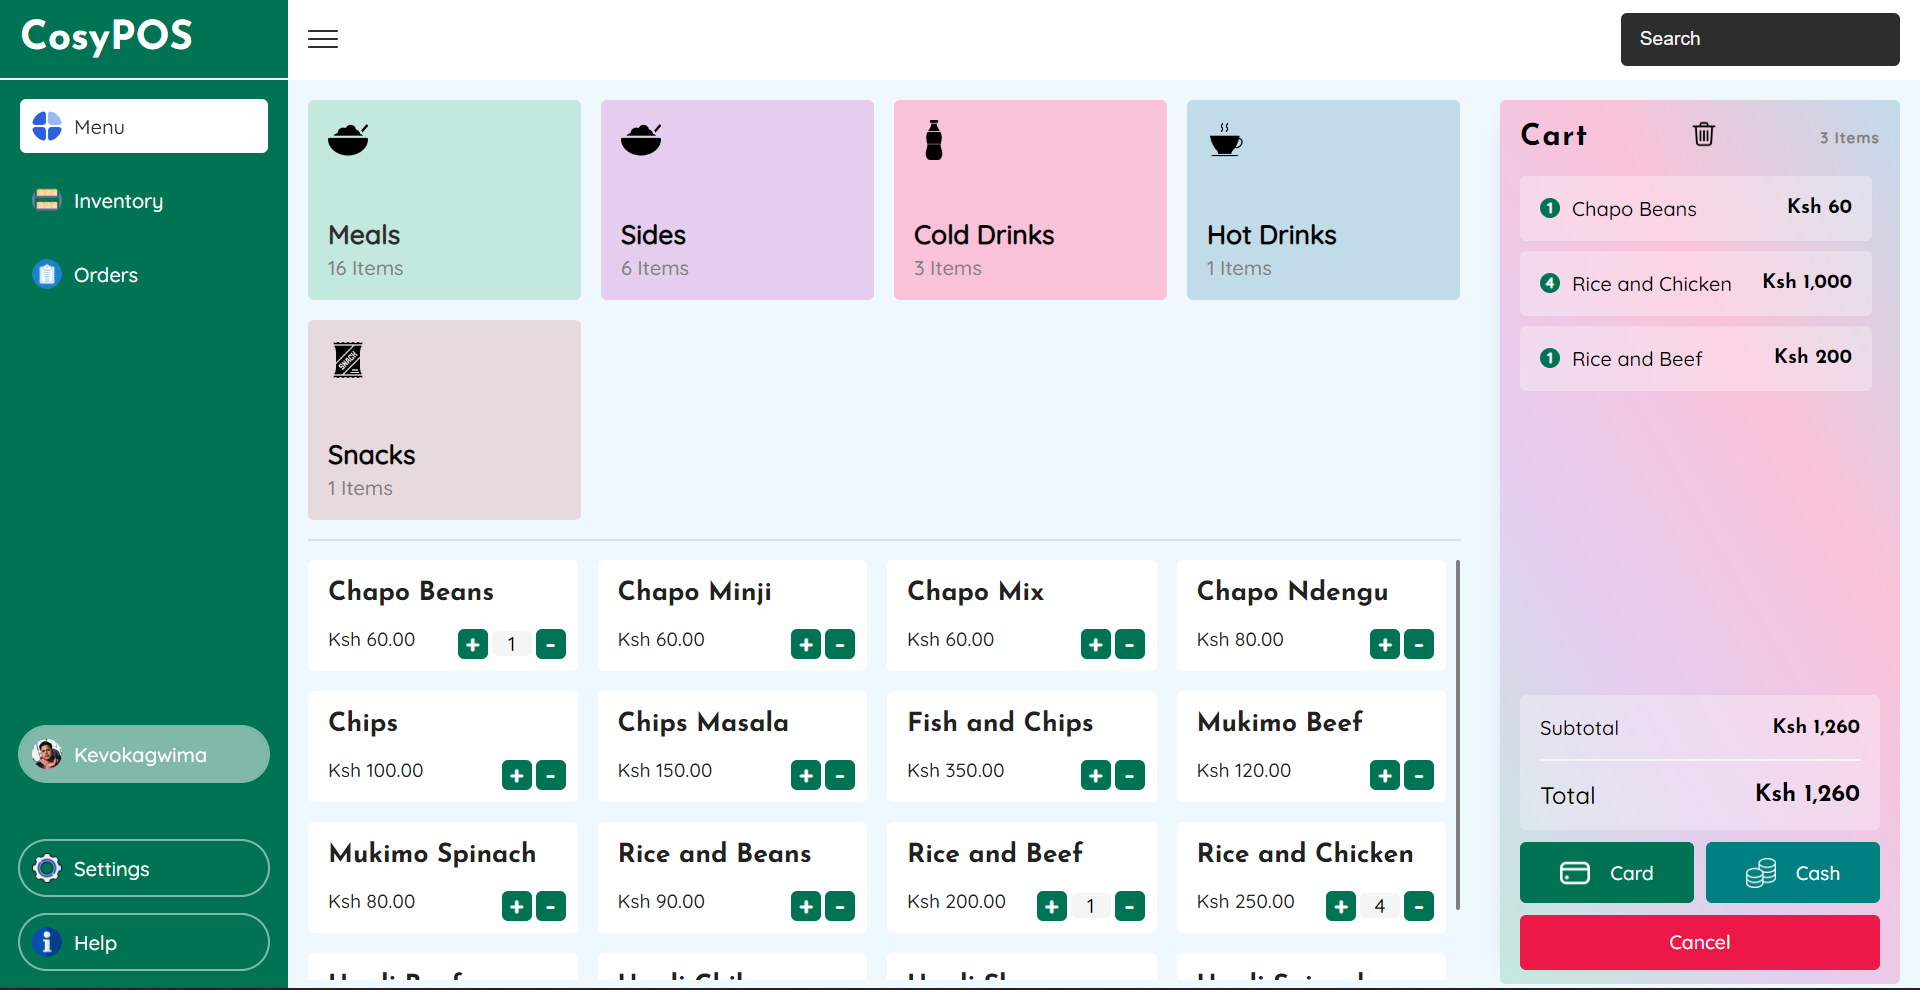Click the CosyPOS logo

pos(106,37)
